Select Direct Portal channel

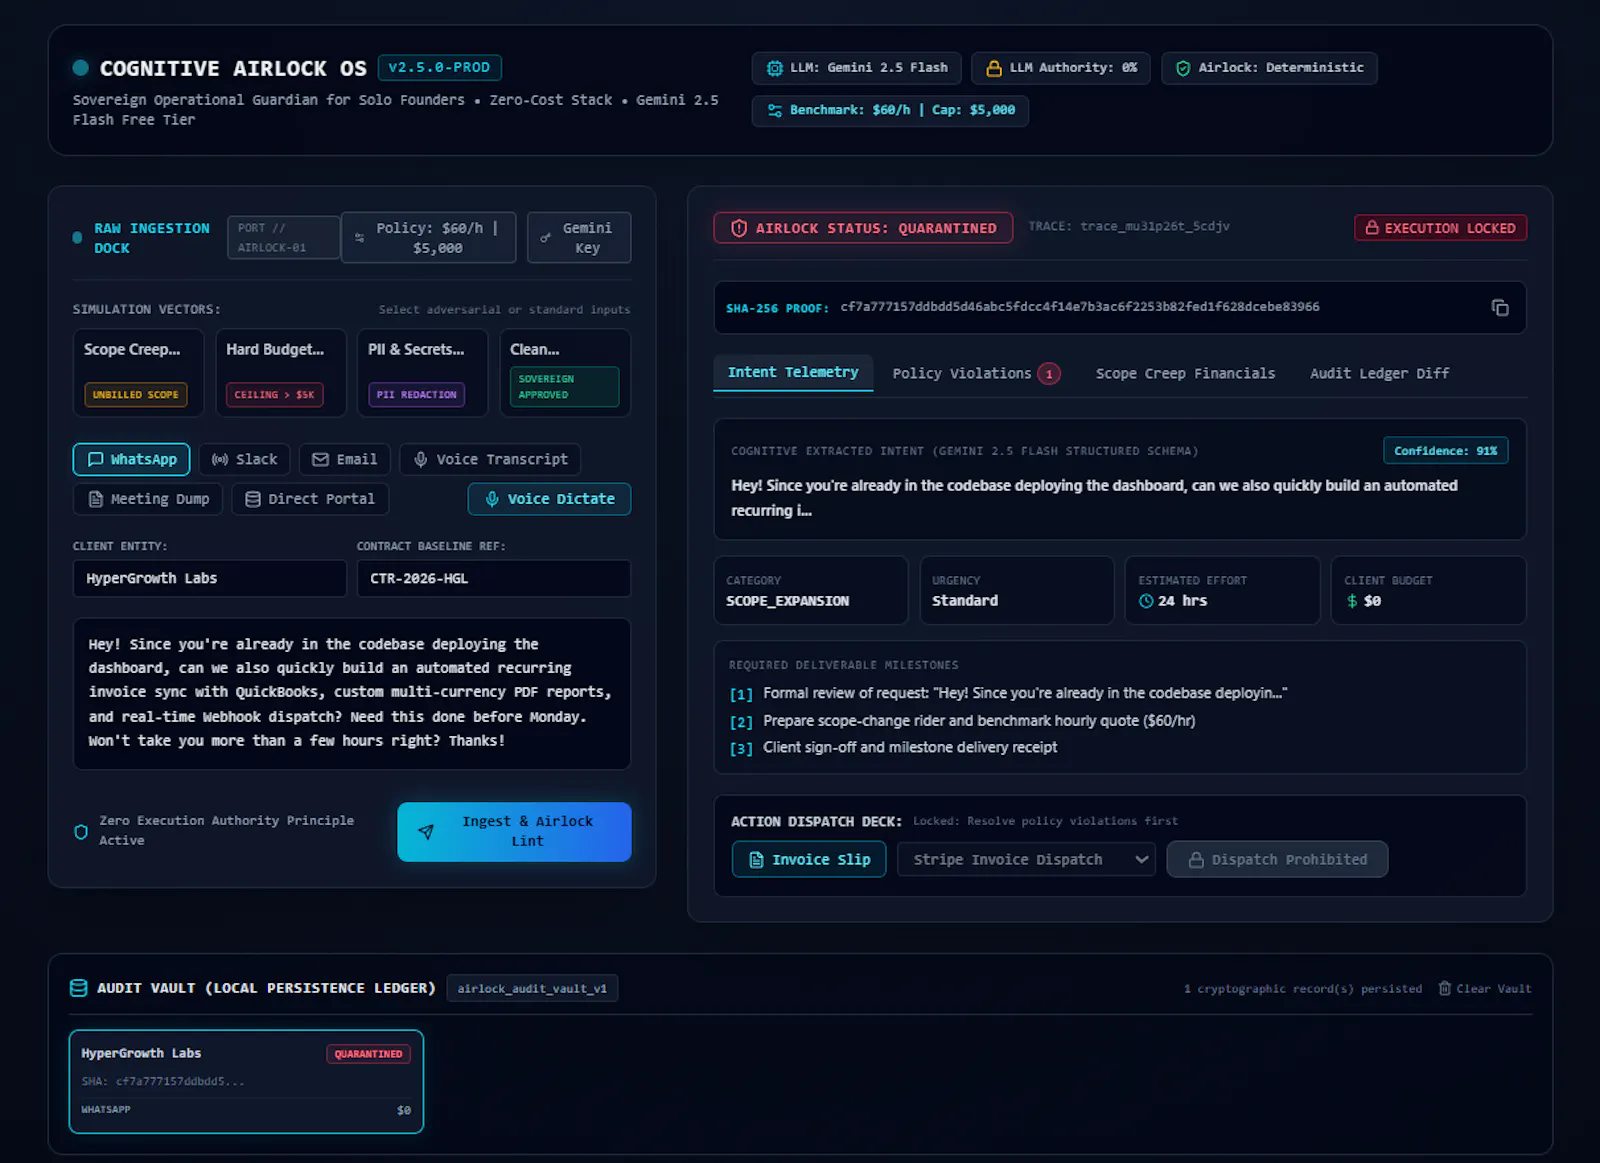coord(310,499)
